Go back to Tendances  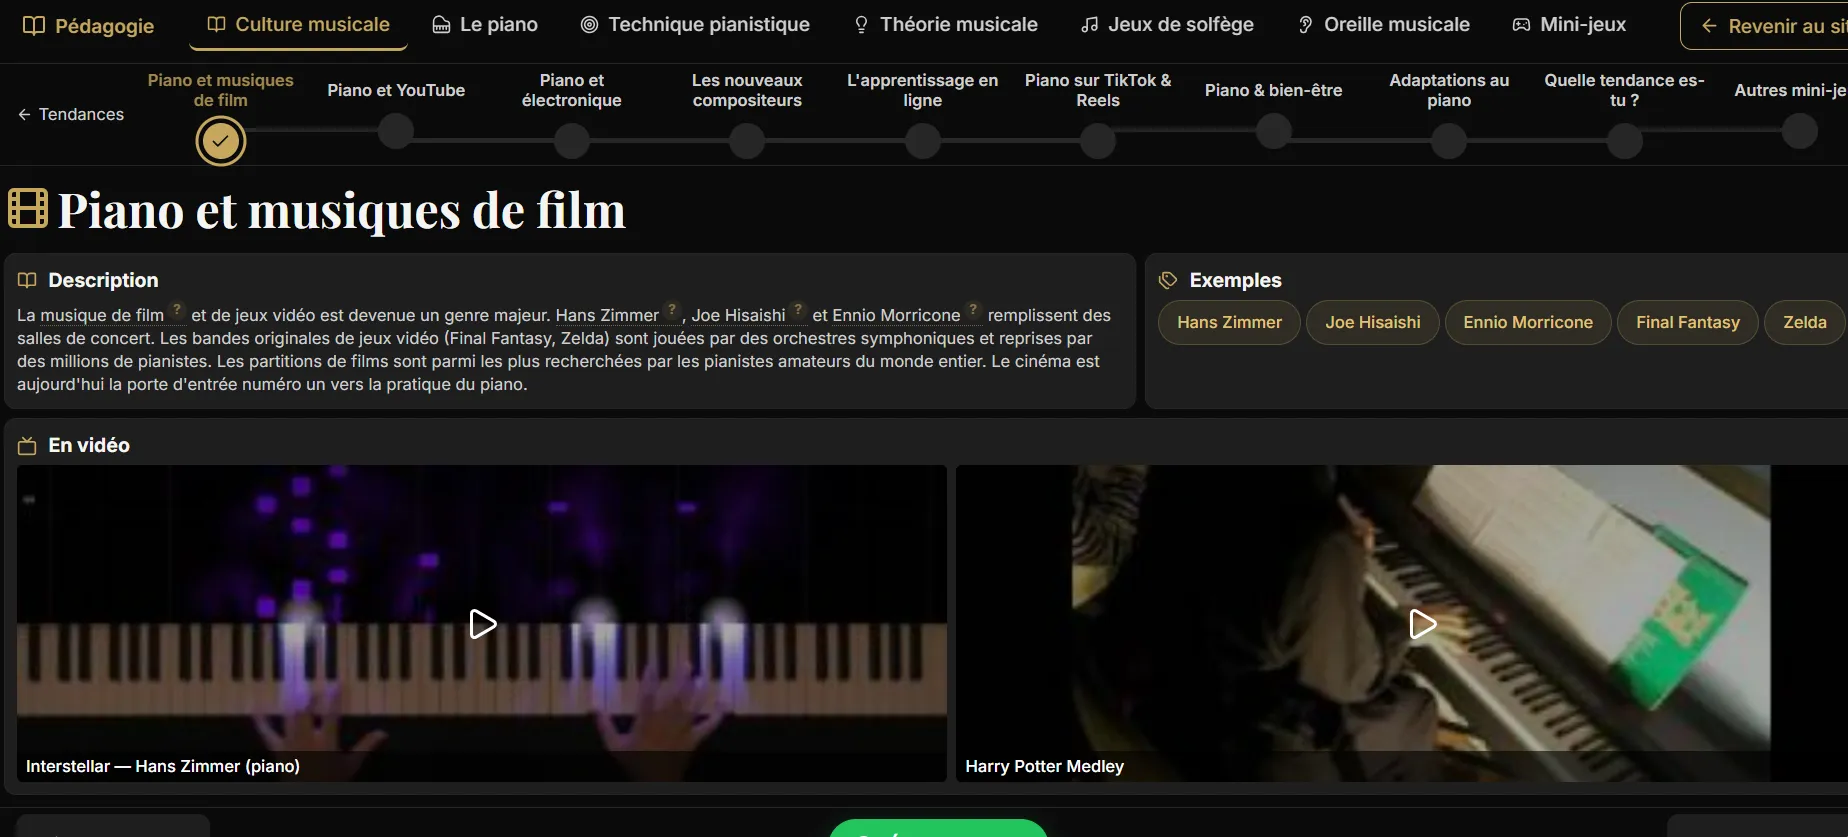[71, 114]
